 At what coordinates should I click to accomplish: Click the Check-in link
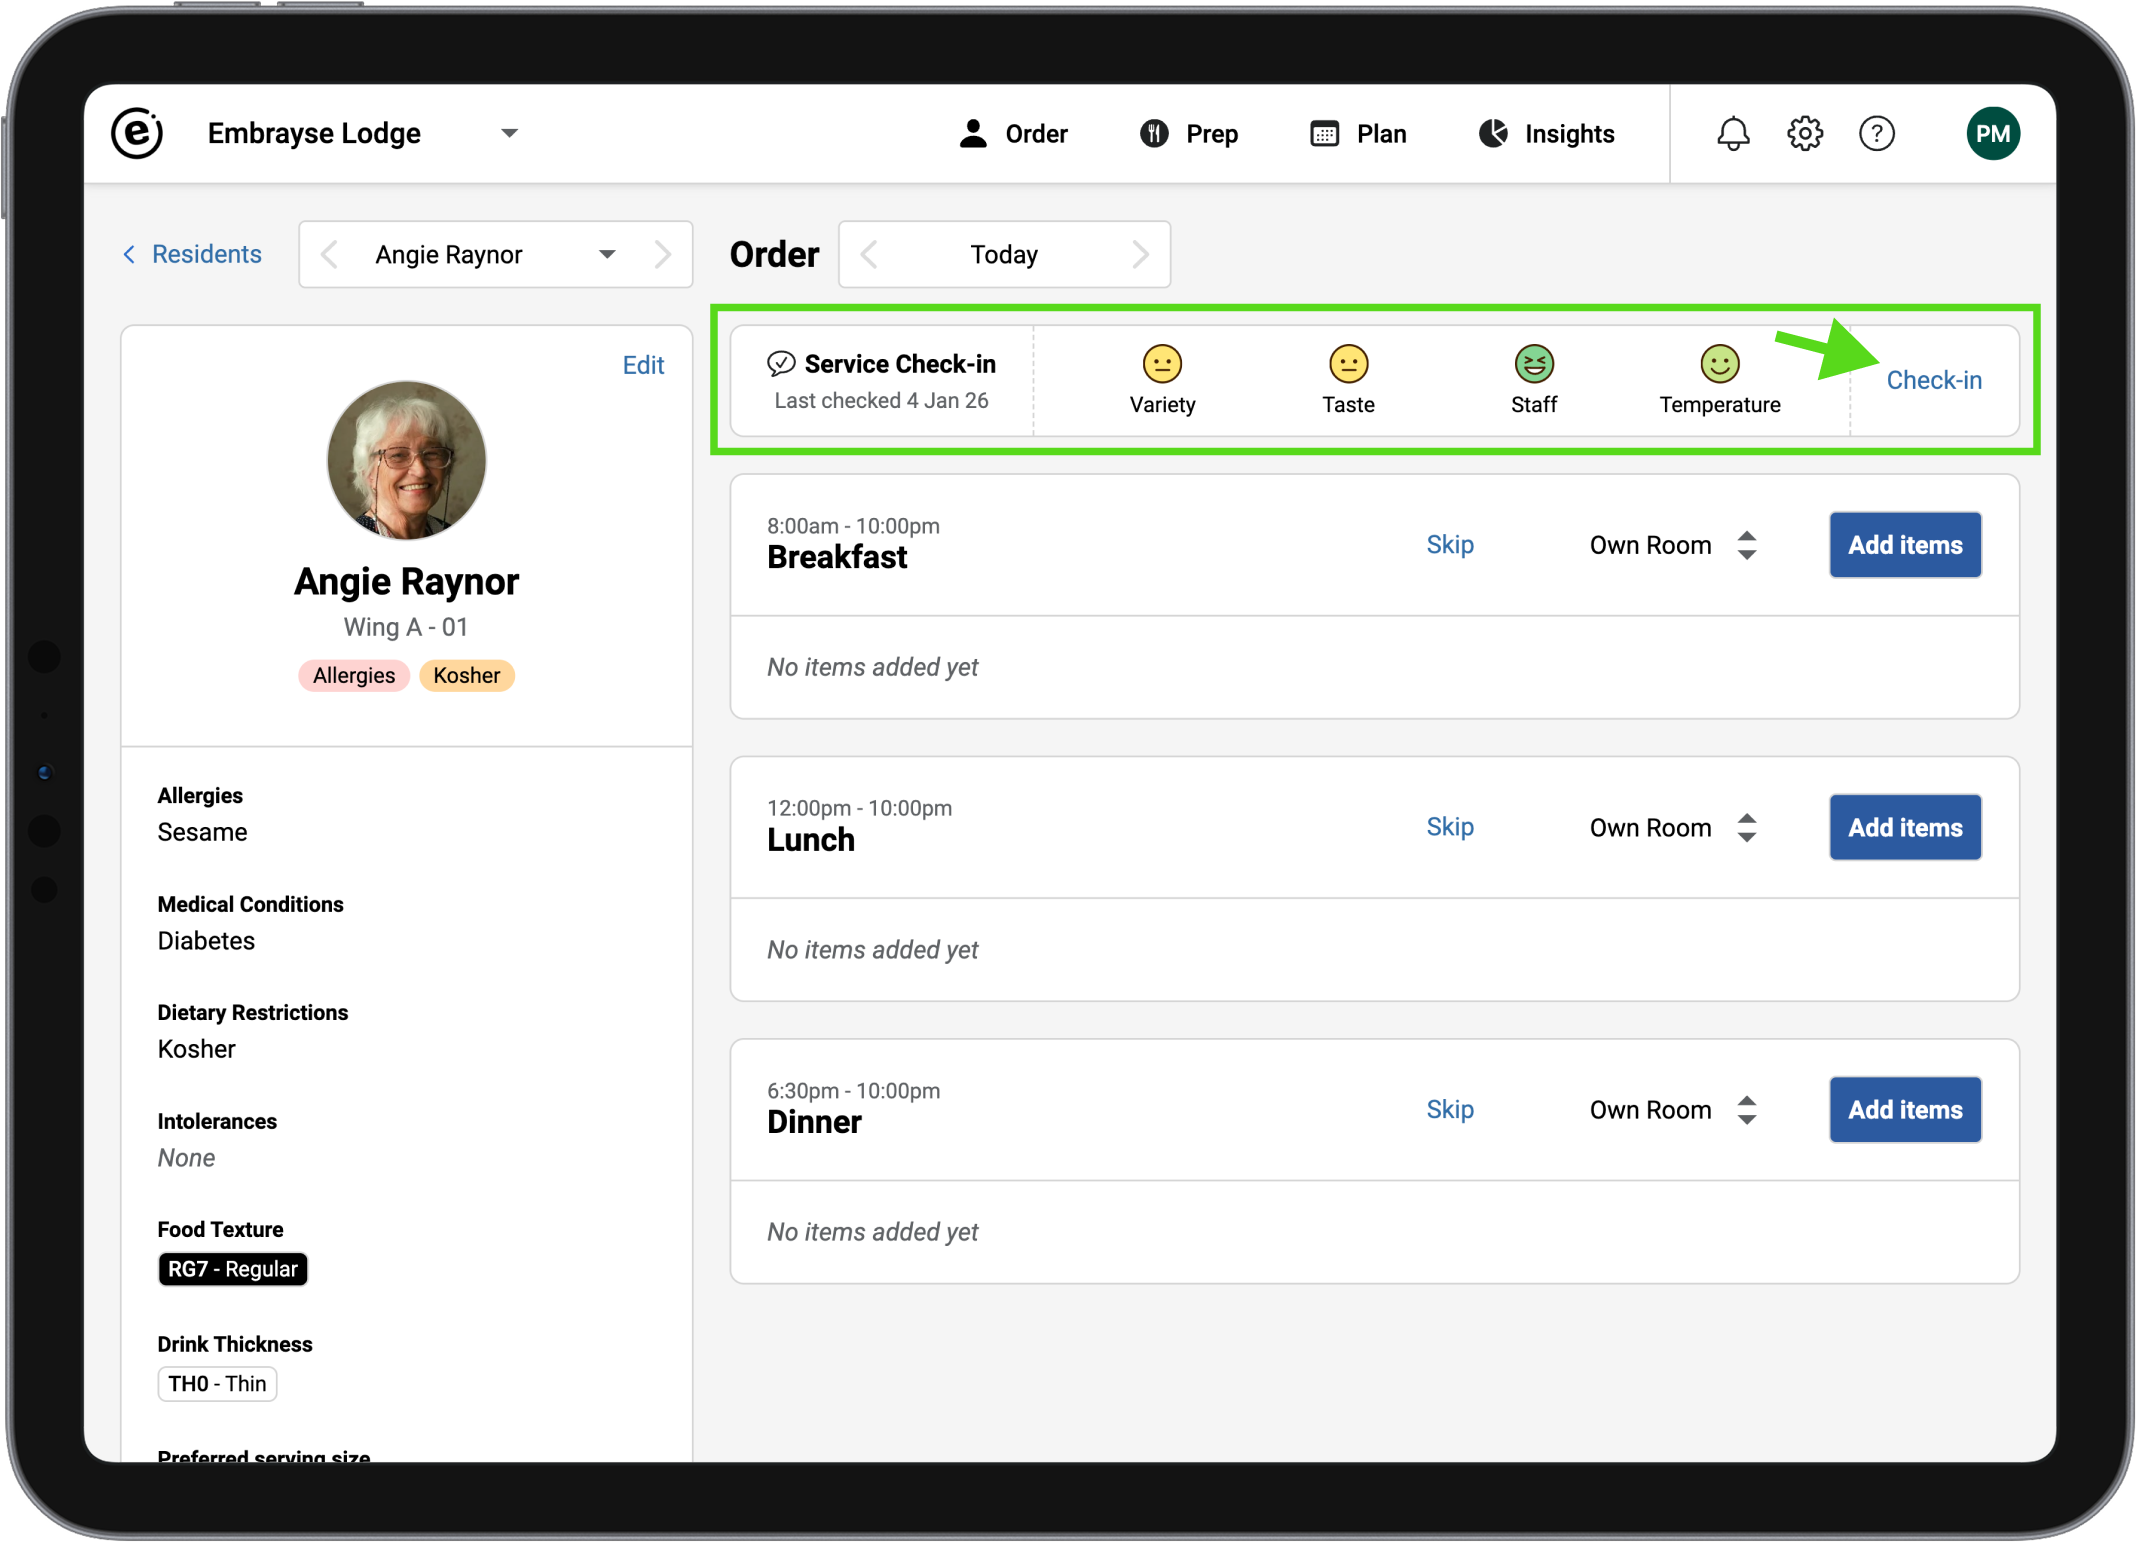tap(1933, 380)
